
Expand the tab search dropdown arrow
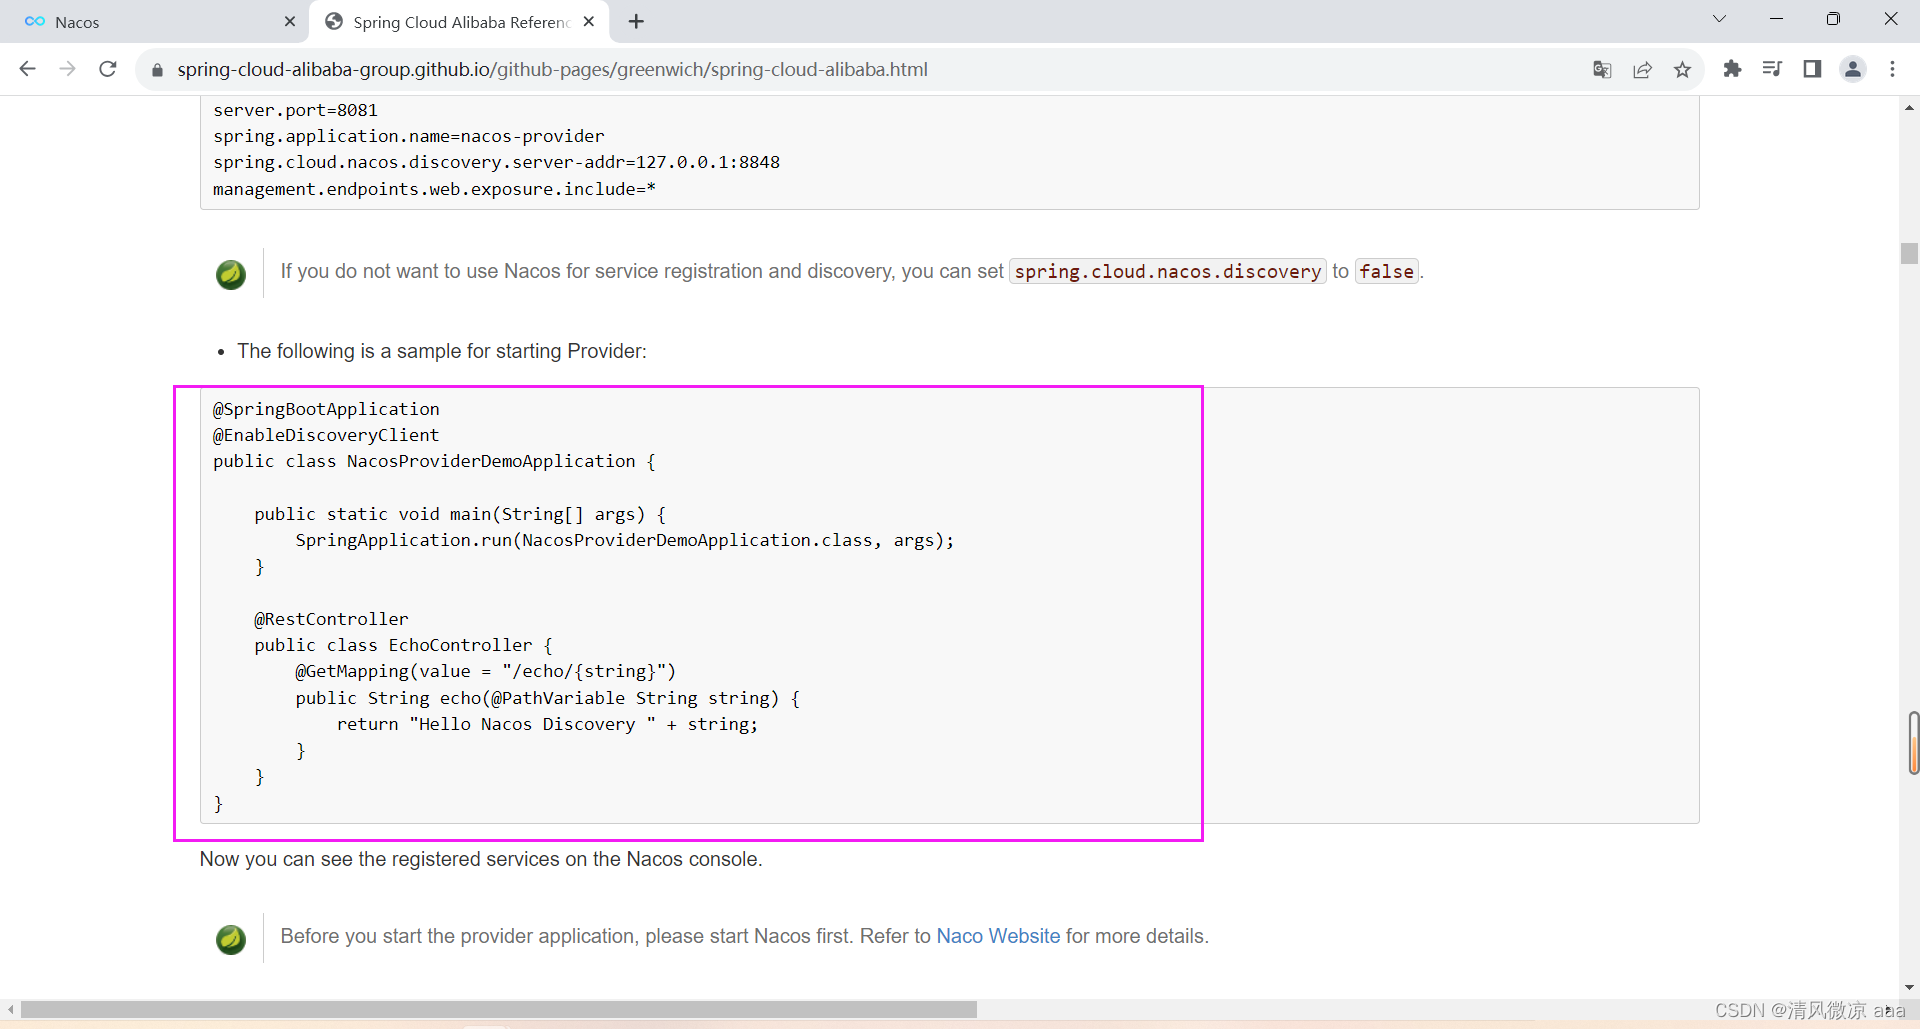1719,19
